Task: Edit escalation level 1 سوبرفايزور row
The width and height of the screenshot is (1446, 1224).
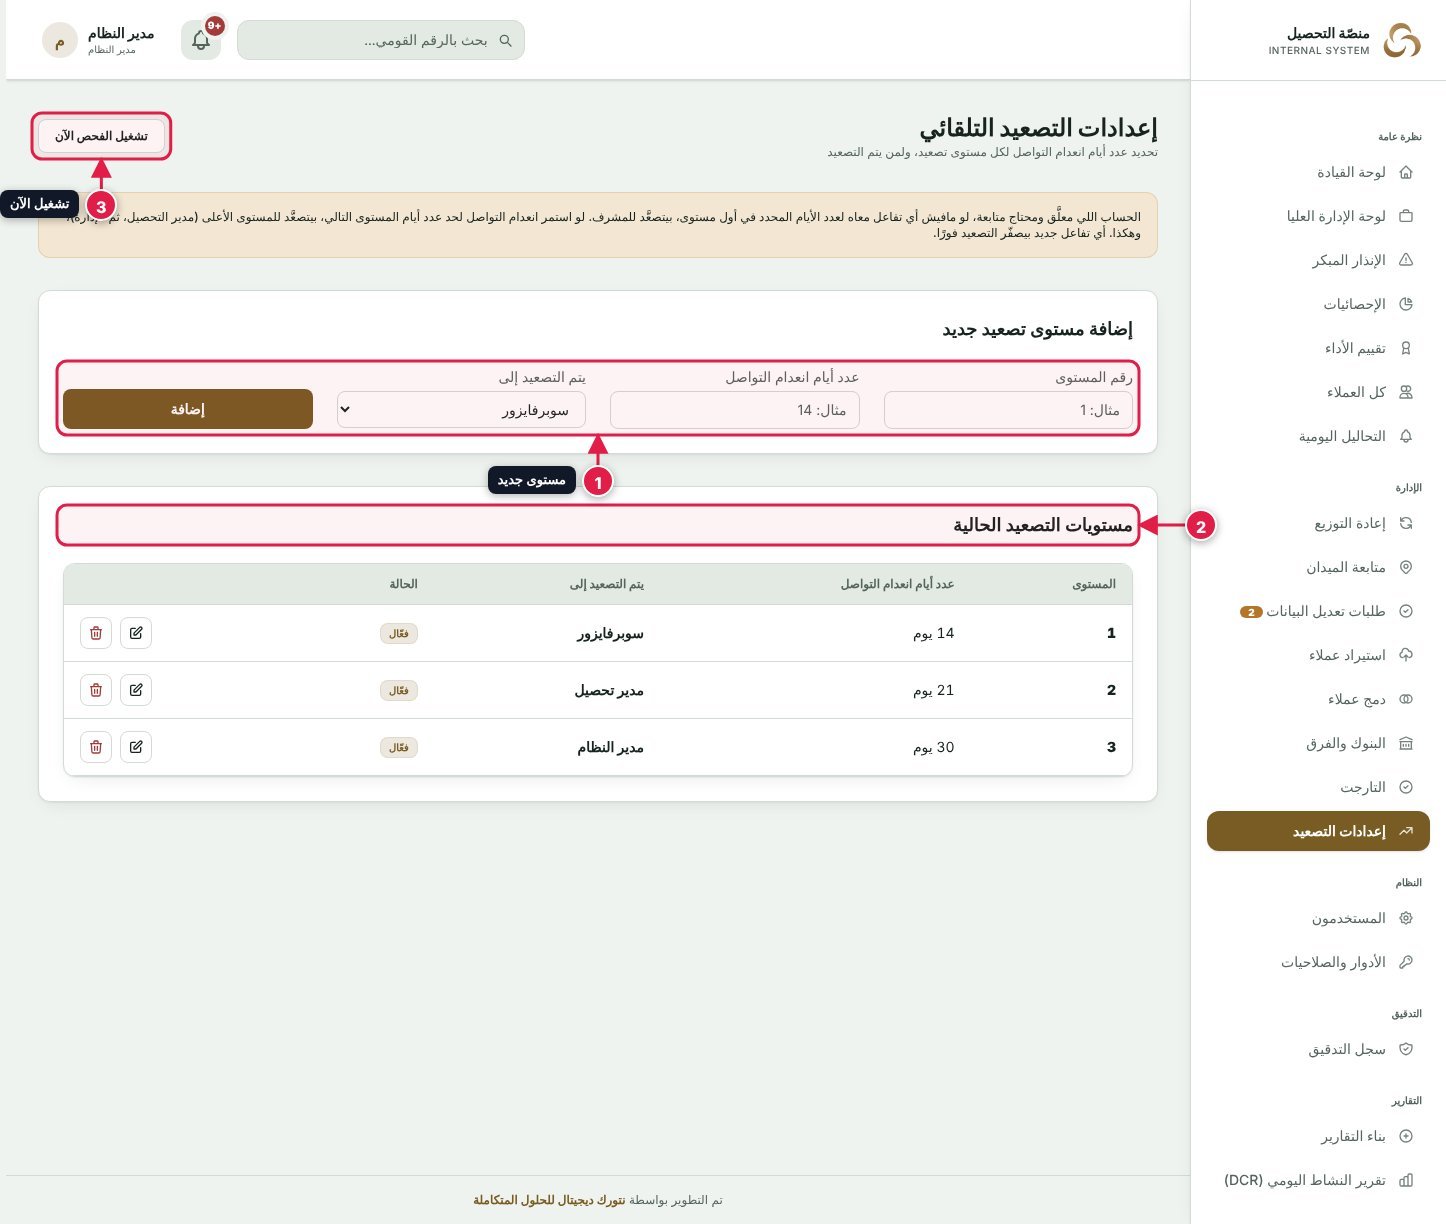Action: [x=136, y=633]
